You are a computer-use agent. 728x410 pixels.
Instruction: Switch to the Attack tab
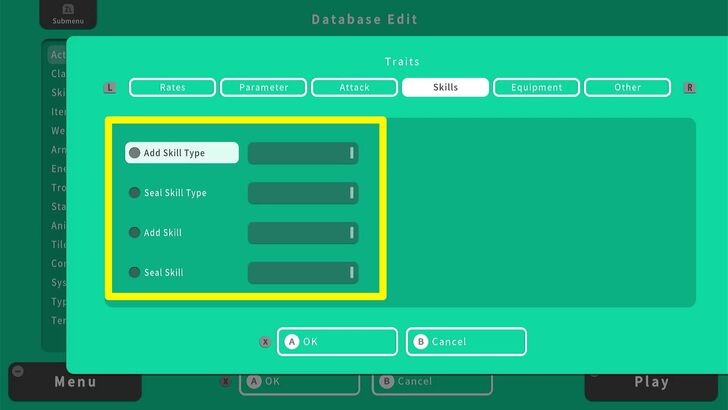(x=354, y=87)
